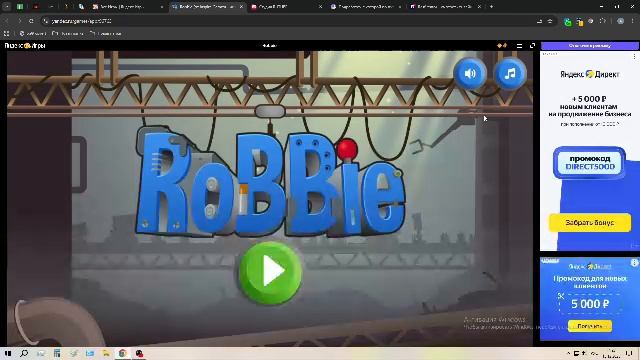Toggle game music with the note button
The height and width of the screenshot is (360, 640).
click(510, 74)
